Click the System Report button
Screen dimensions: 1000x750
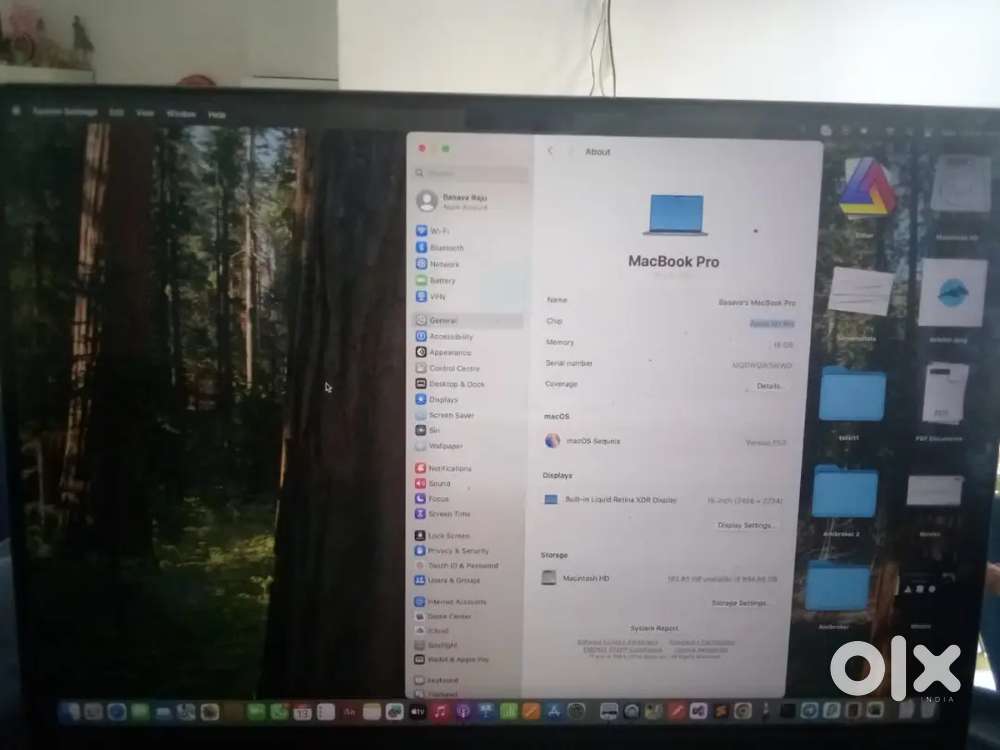point(654,628)
